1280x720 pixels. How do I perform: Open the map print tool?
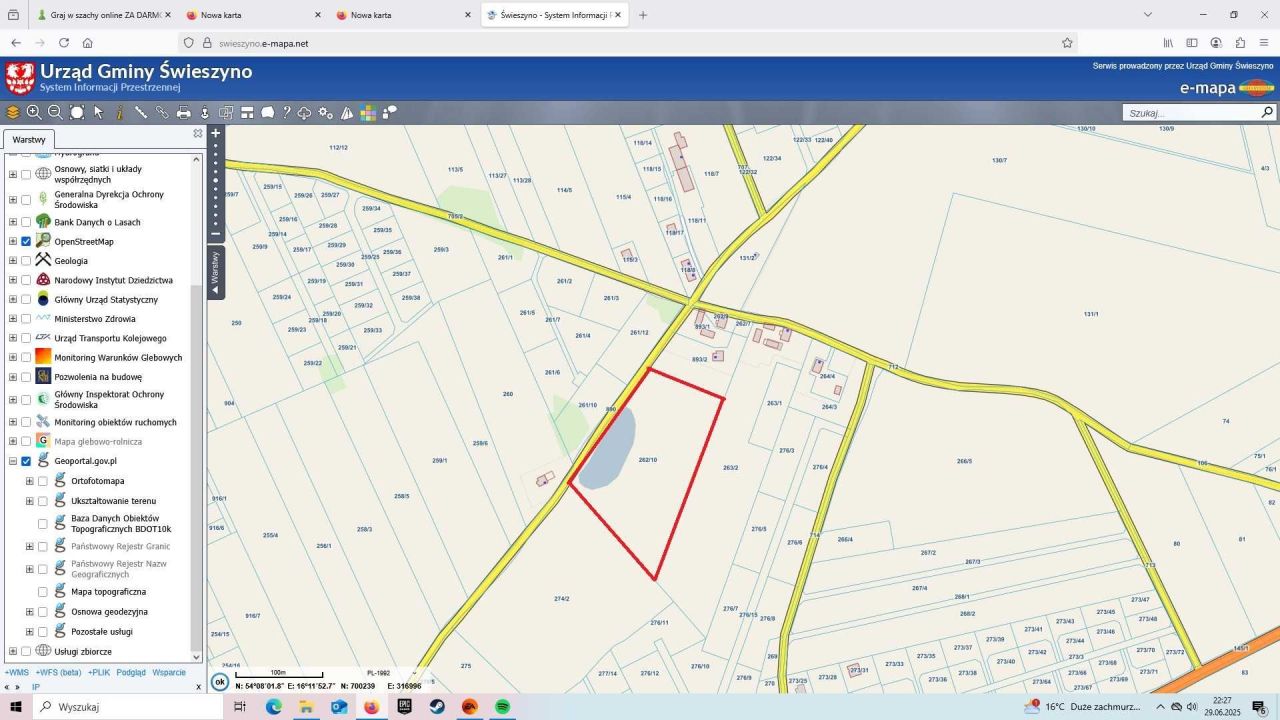[x=184, y=113]
